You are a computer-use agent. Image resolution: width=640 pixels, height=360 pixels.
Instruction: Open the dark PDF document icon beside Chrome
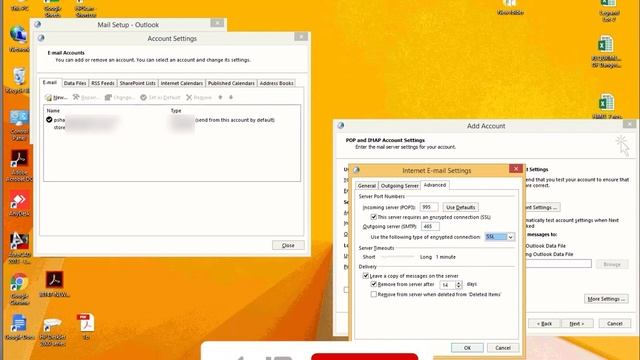coord(54,283)
